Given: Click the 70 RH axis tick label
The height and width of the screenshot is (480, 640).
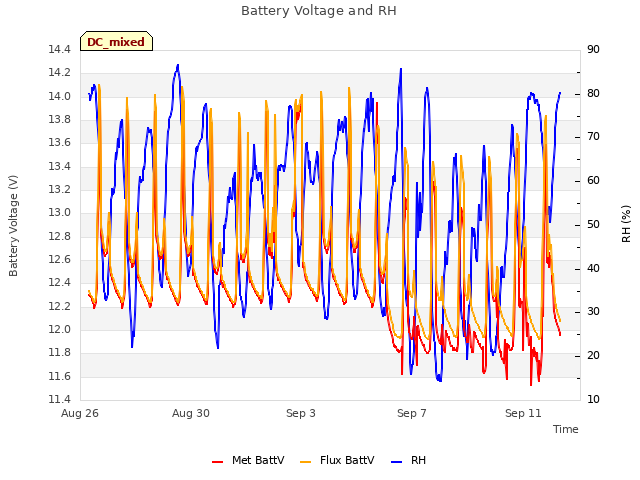Looking at the screenshot, I should 593,137.
